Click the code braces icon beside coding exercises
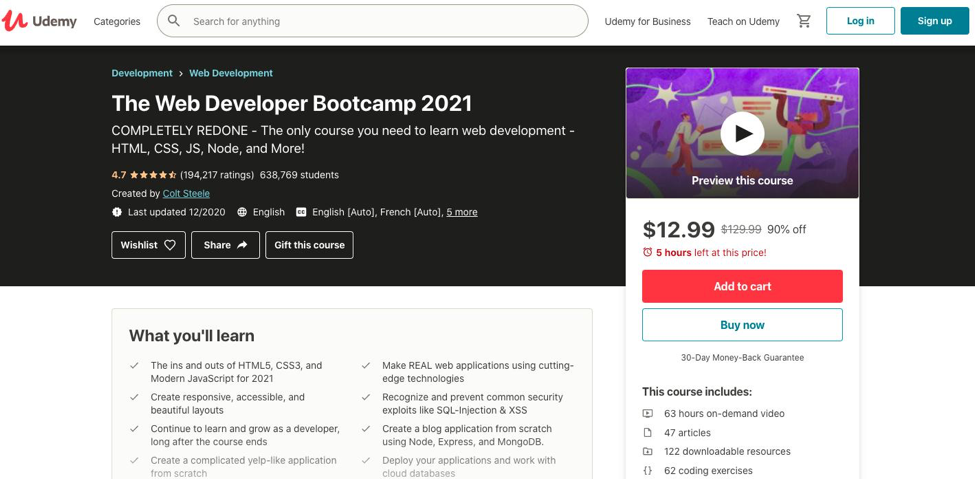 (x=648, y=470)
